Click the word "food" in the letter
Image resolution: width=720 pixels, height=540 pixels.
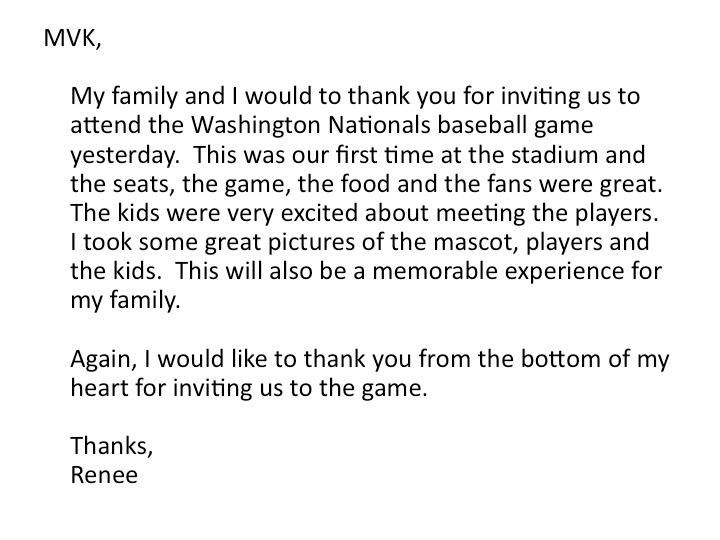(x=365, y=183)
